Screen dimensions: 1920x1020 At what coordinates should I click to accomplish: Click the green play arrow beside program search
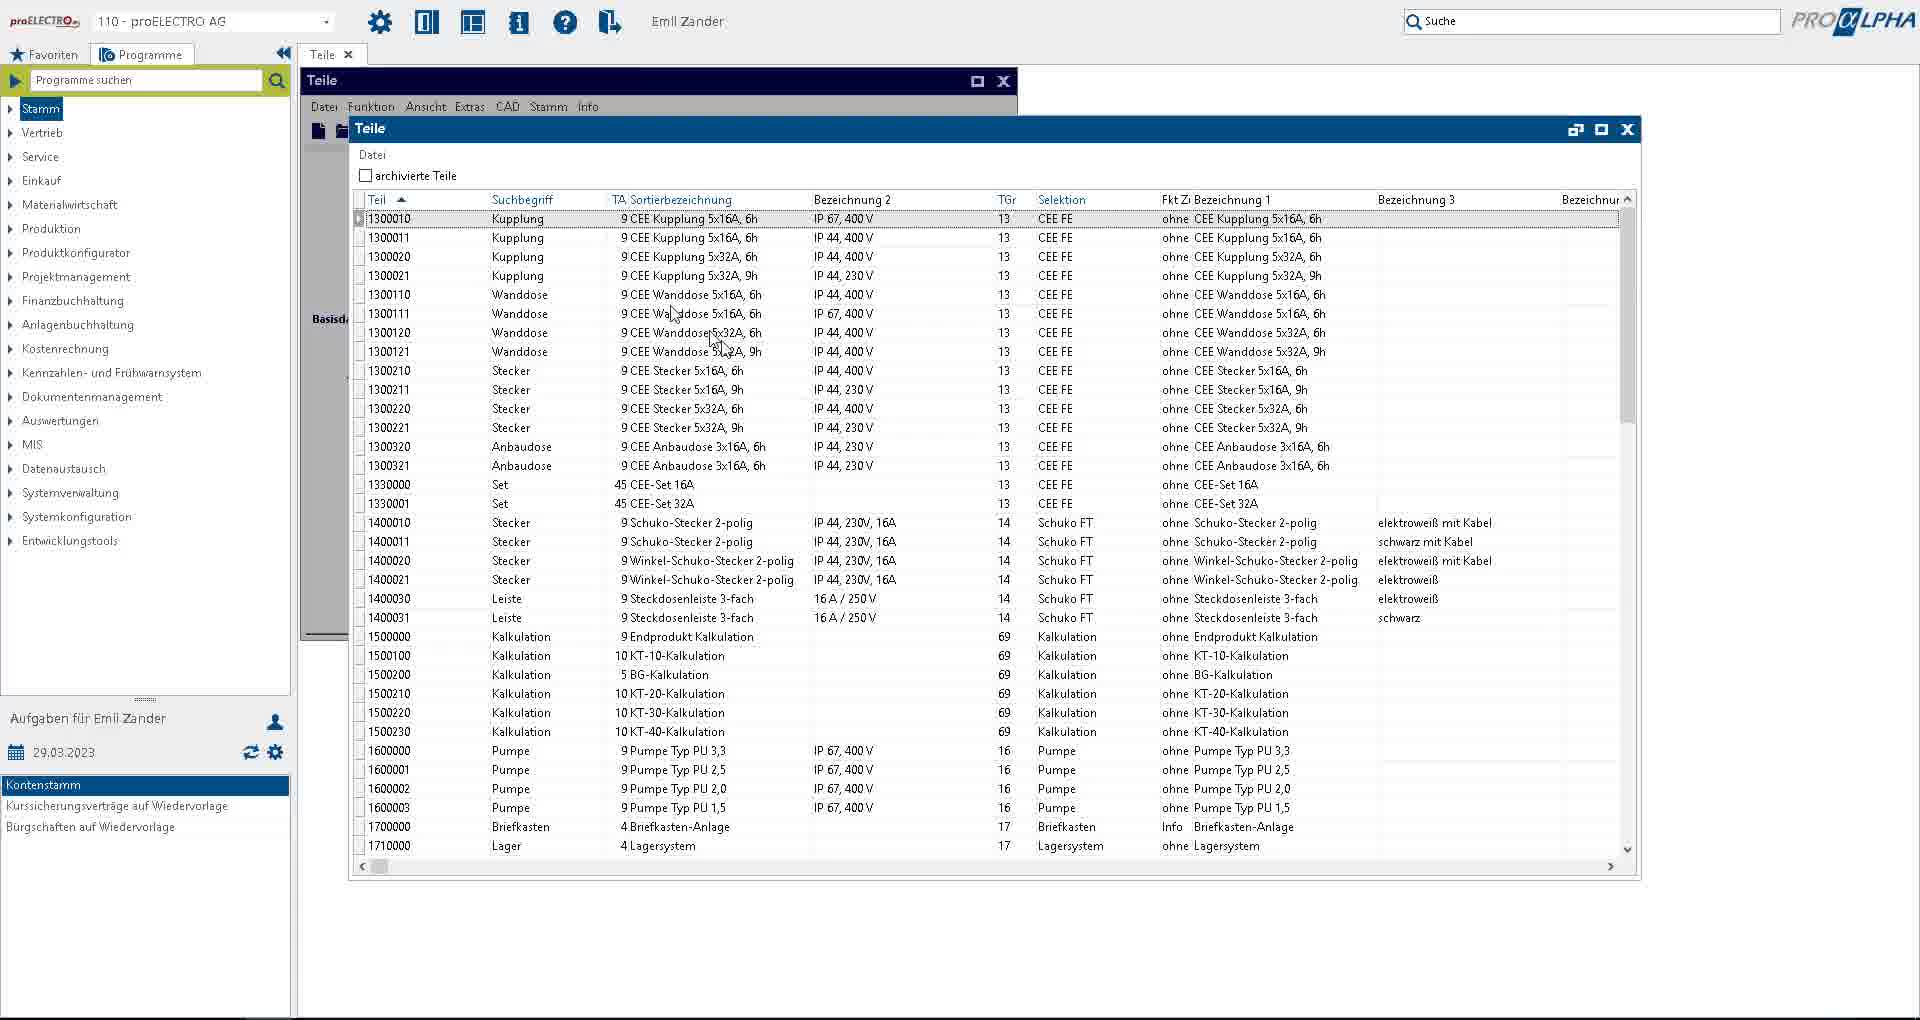click(x=15, y=80)
